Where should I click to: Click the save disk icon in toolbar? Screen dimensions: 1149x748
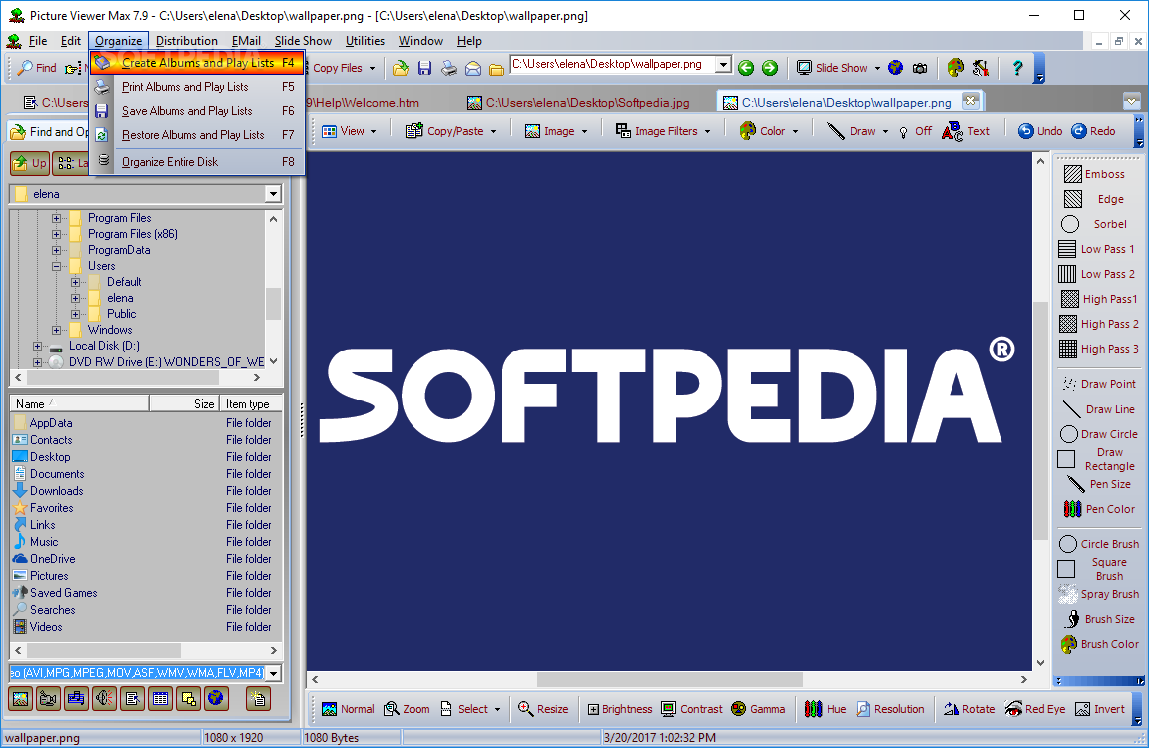(x=424, y=68)
